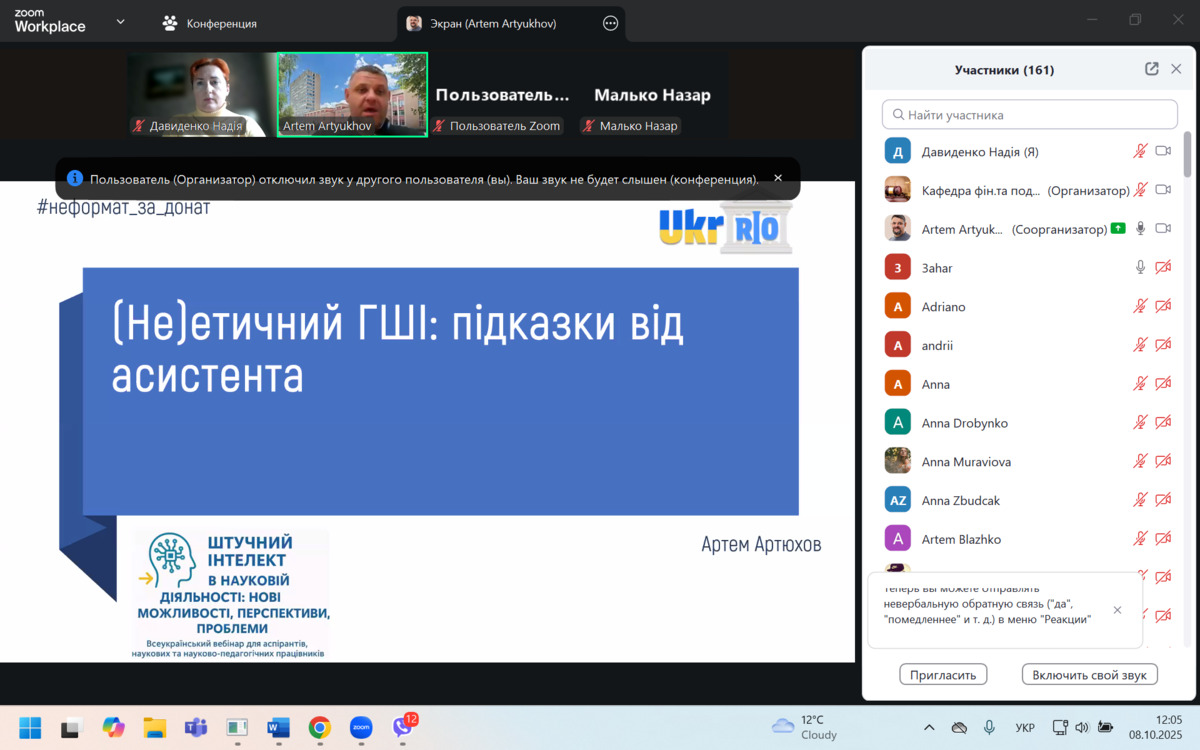
Task: Toggle the УКР keyboard language indicator
Action: pos(1025,728)
